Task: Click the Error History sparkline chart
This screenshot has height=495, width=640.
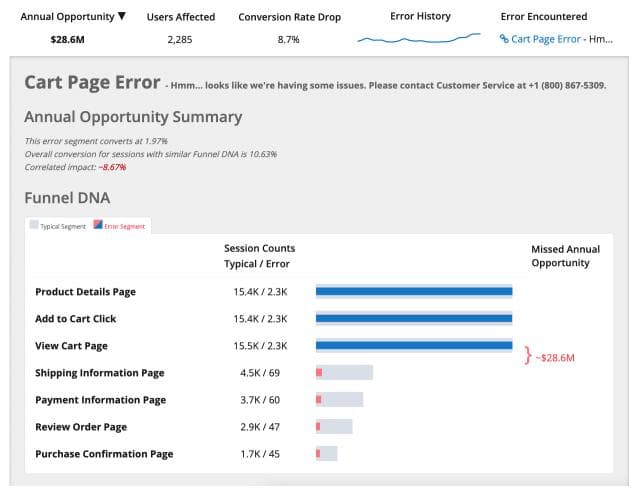Action: pos(419,39)
